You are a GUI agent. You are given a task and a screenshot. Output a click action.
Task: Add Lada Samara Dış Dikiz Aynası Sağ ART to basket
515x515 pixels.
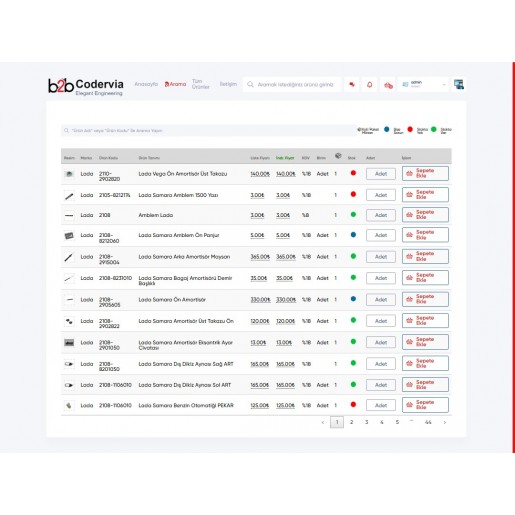[x=425, y=363]
